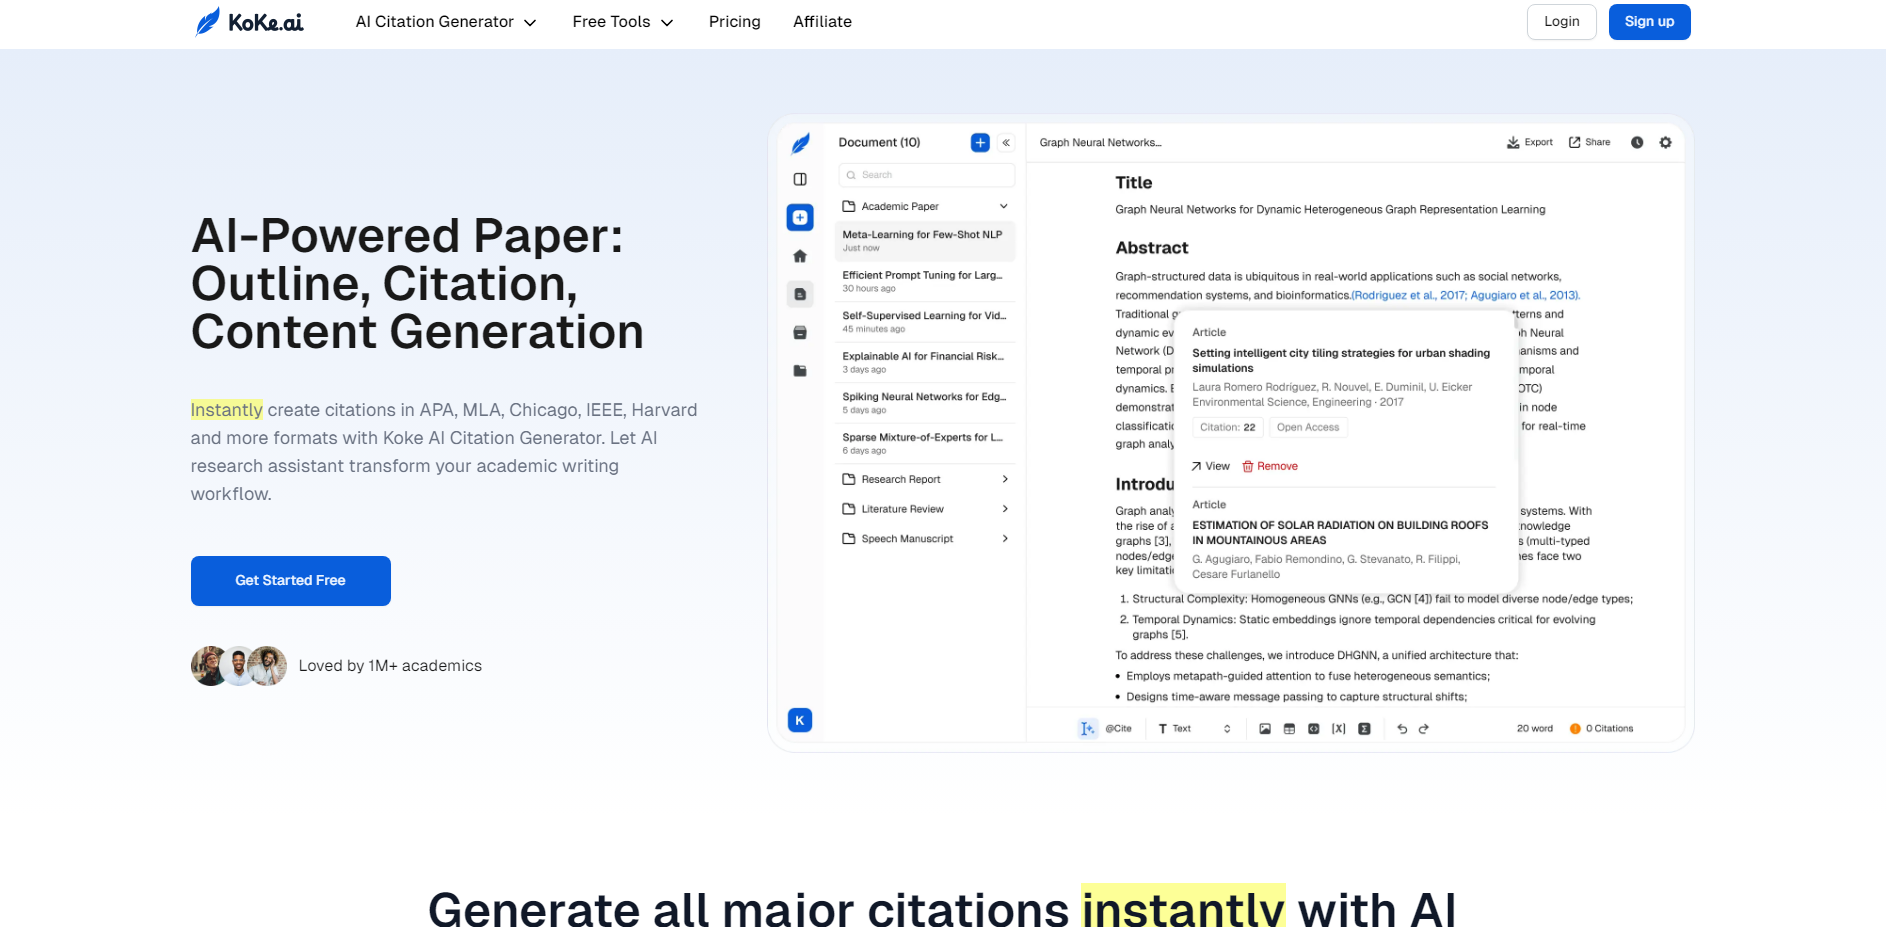This screenshot has height=927, width=1886.
Task: Go to the Pricing page
Action: [734, 22]
